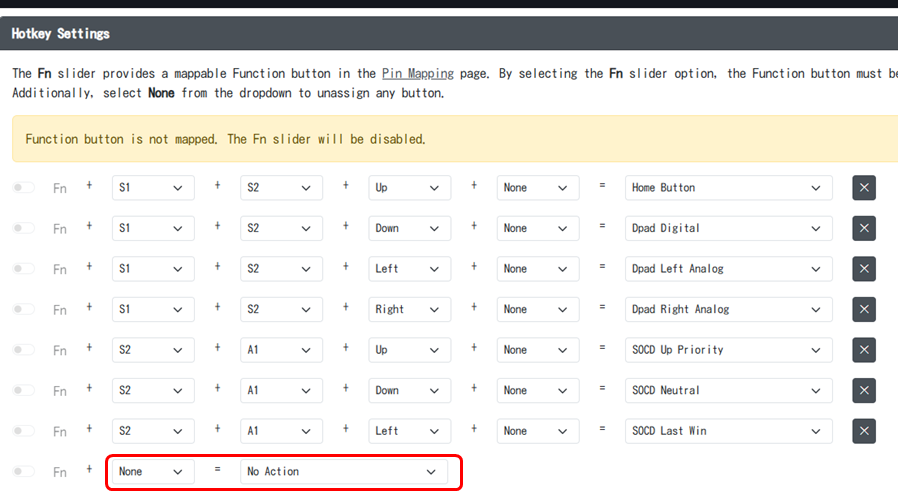Click the Hotkey Settings header
898x496 pixels.
61,33
